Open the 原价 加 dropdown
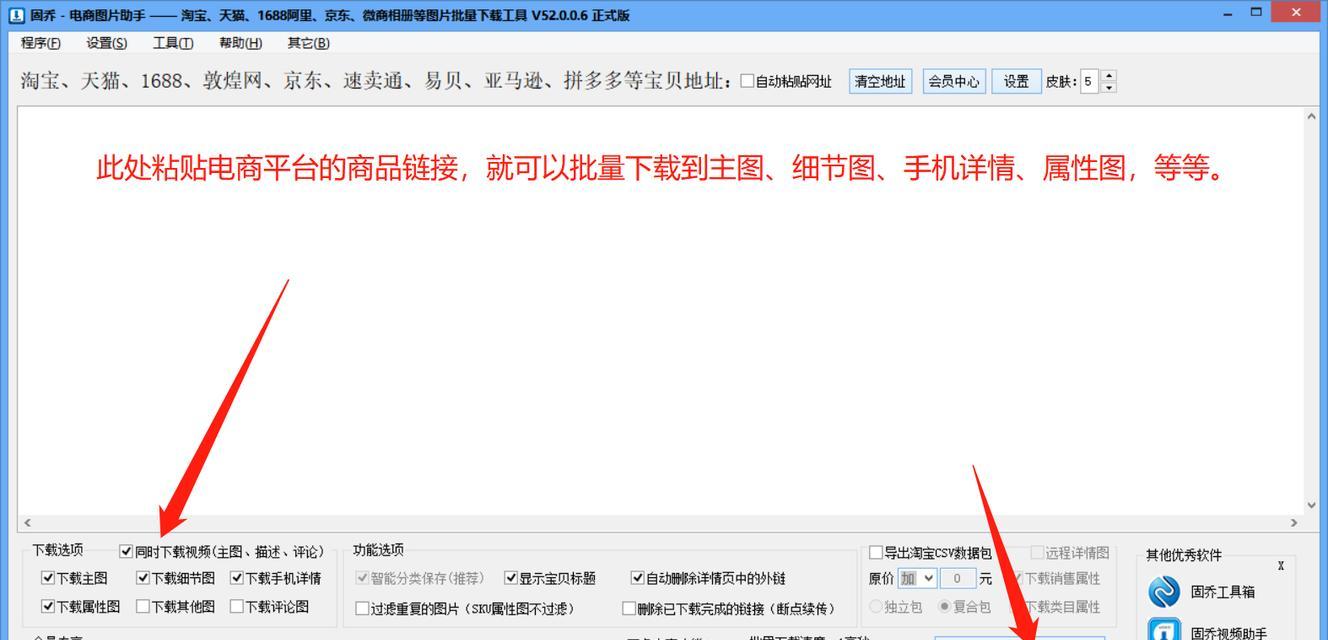The height and width of the screenshot is (640, 1328). point(917,578)
